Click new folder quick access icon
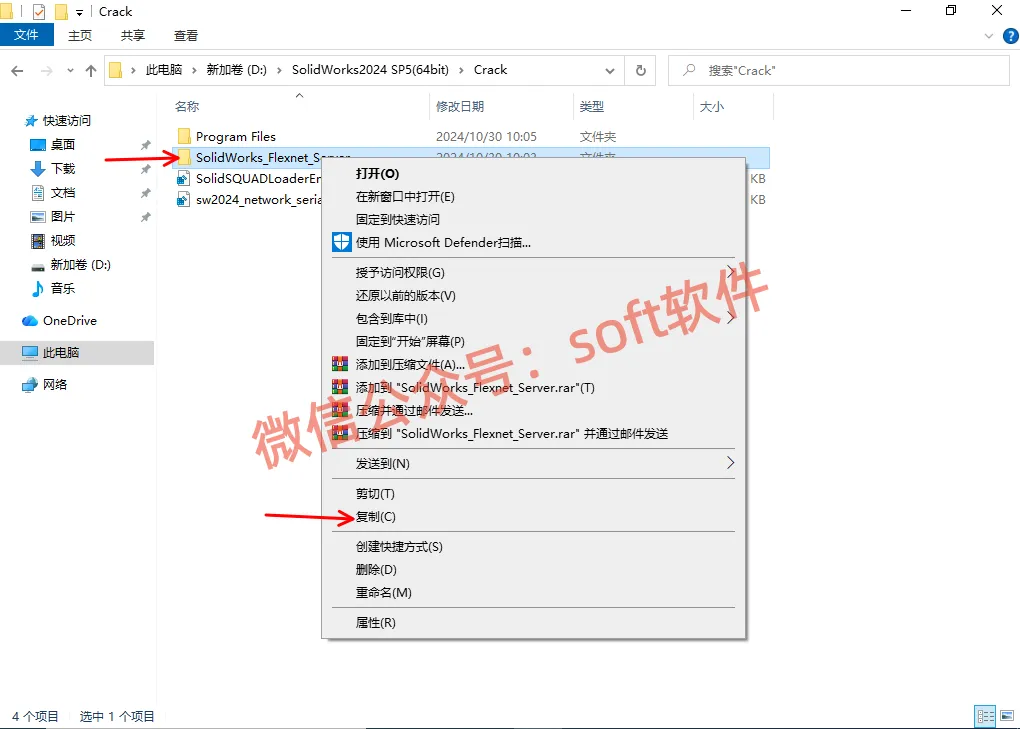This screenshot has height=729, width=1020. pyautogui.click(x=61, y=11)
